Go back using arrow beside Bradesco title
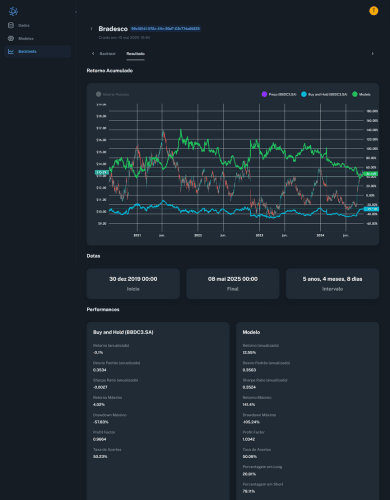 click(x=91, y=29)
